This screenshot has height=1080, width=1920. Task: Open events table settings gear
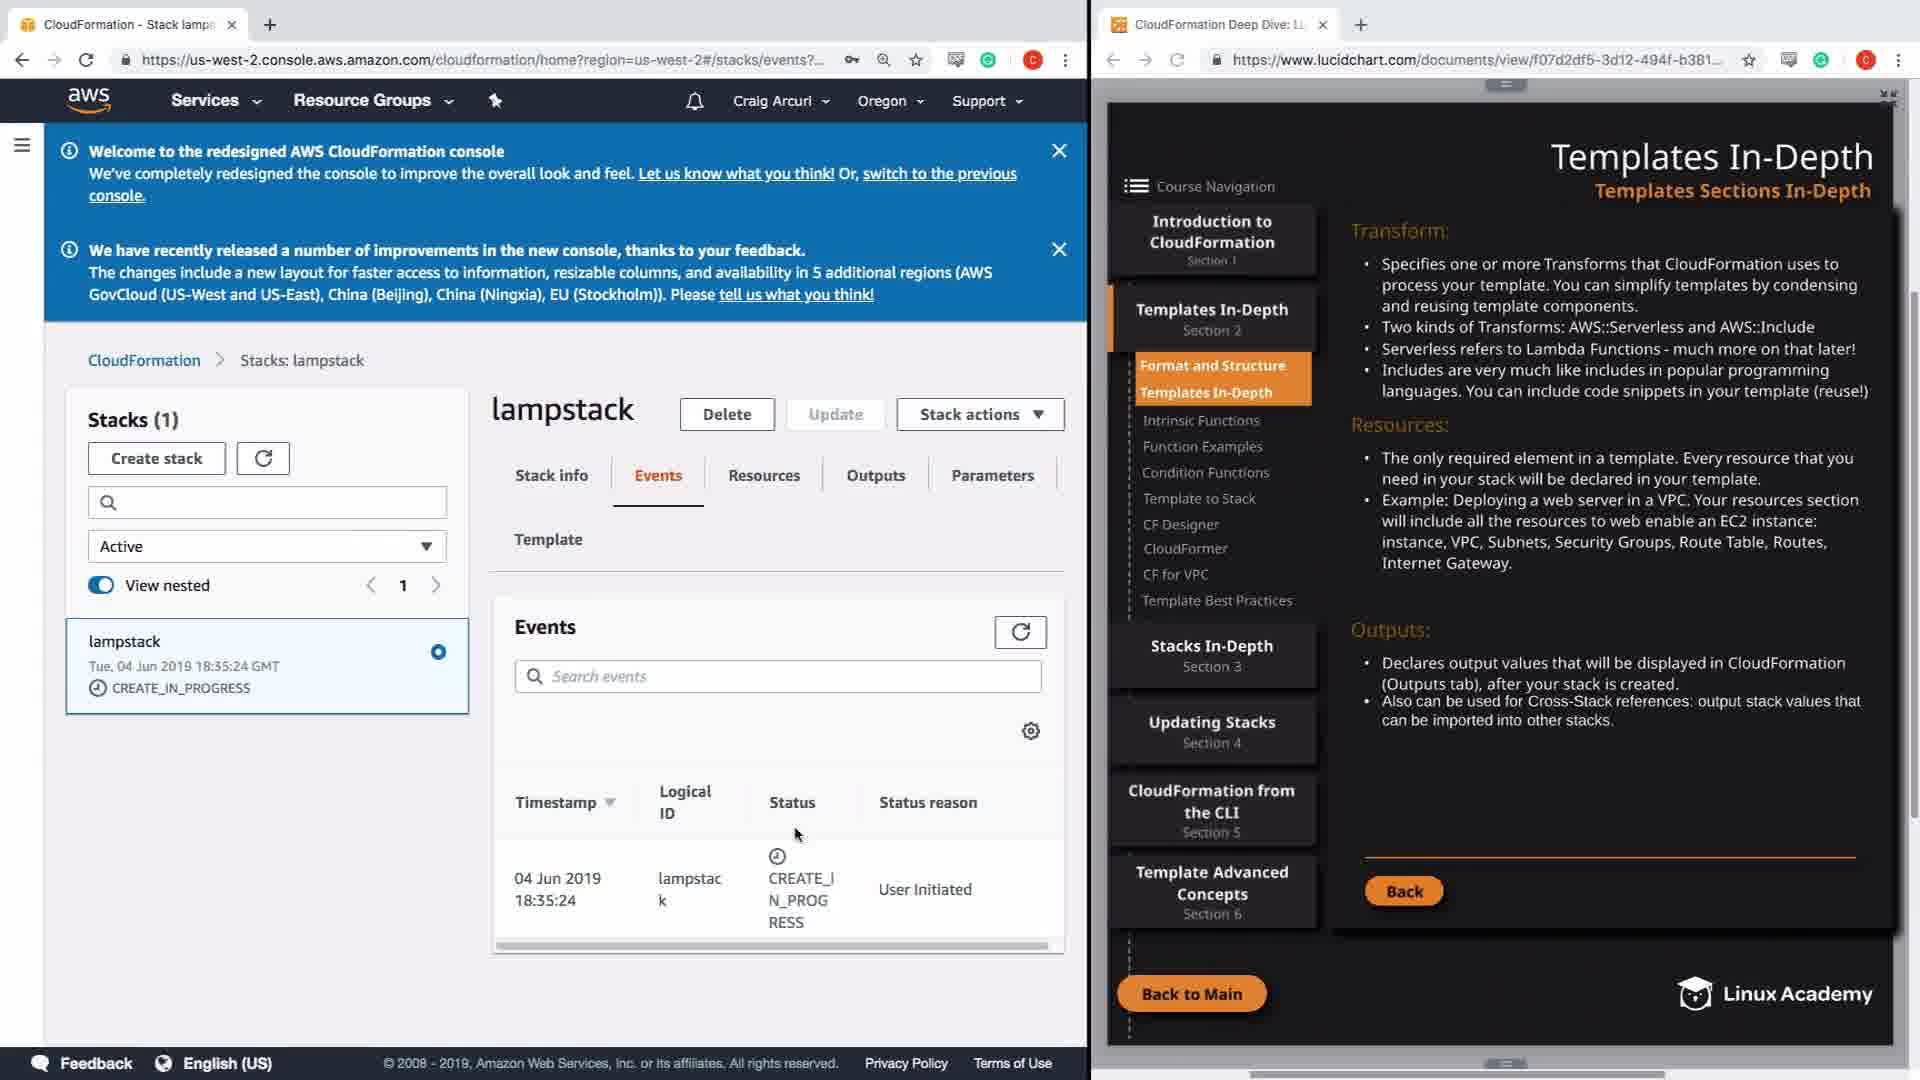click(x=1031, y=731)
